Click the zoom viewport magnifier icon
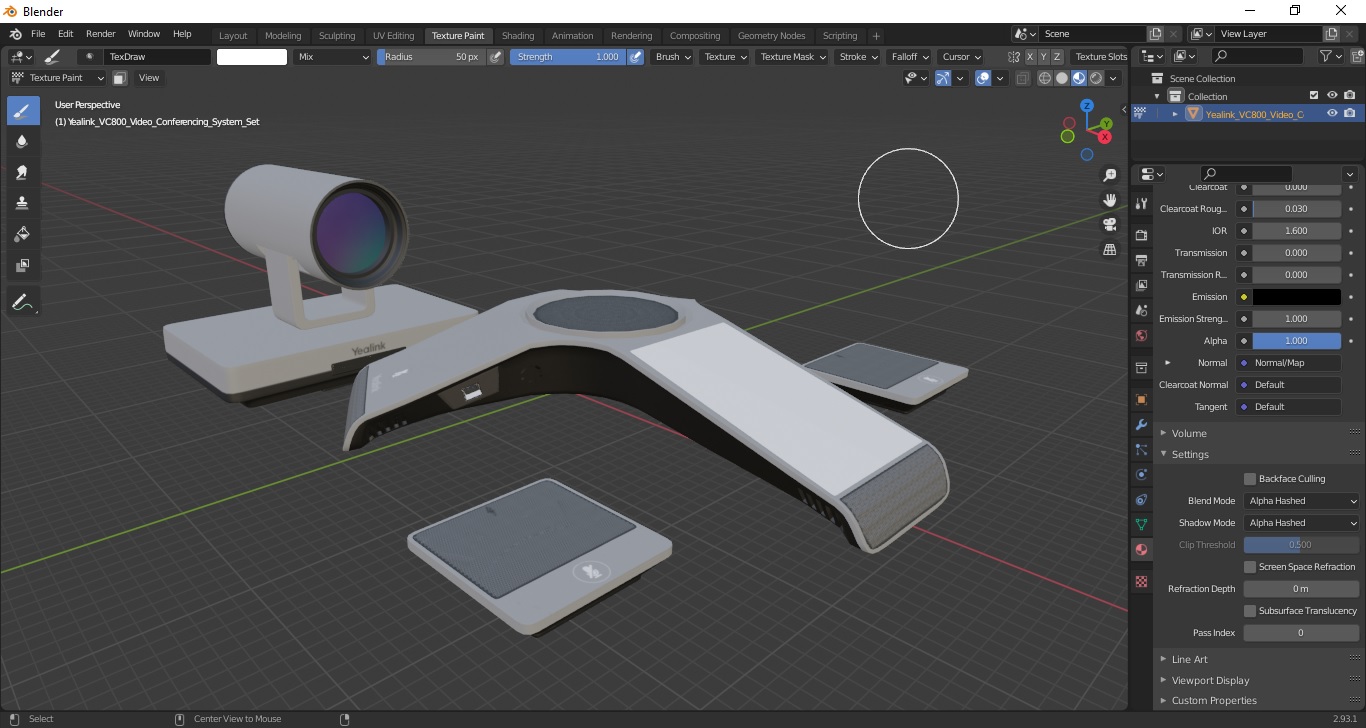1366x728 pixels. pyautogui.click(x=1109, y=175)
